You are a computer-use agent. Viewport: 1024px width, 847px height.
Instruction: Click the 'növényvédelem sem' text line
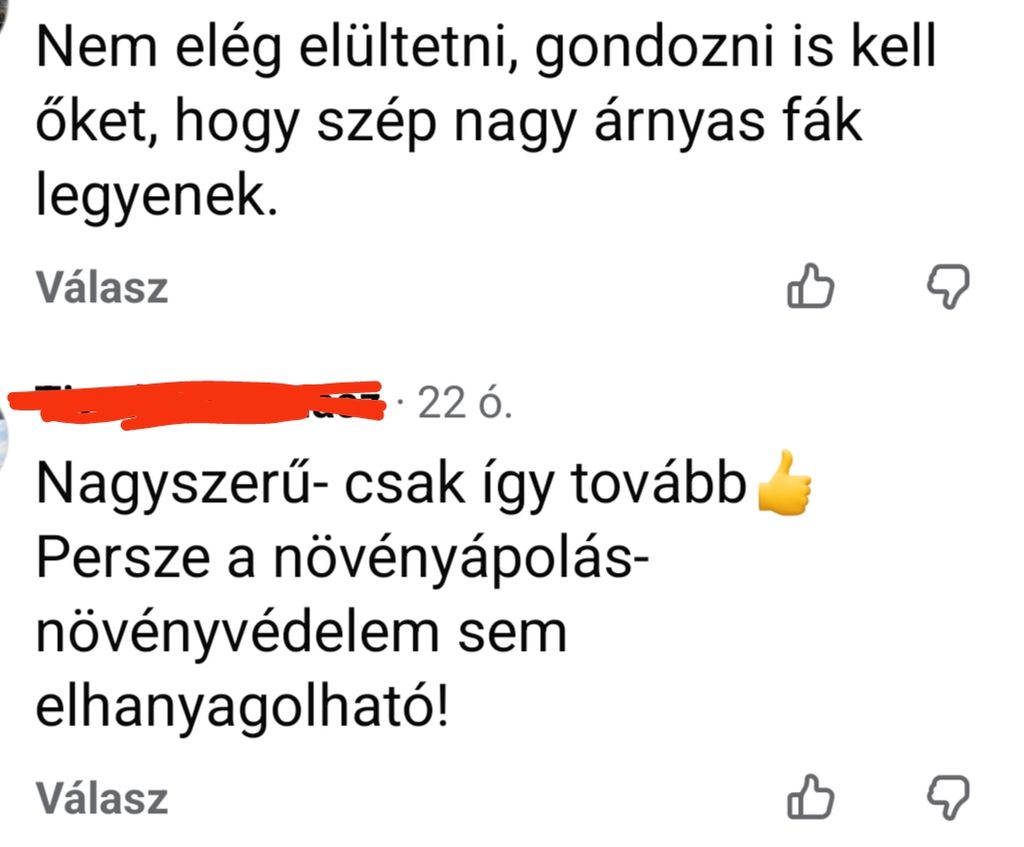(301, 633)
